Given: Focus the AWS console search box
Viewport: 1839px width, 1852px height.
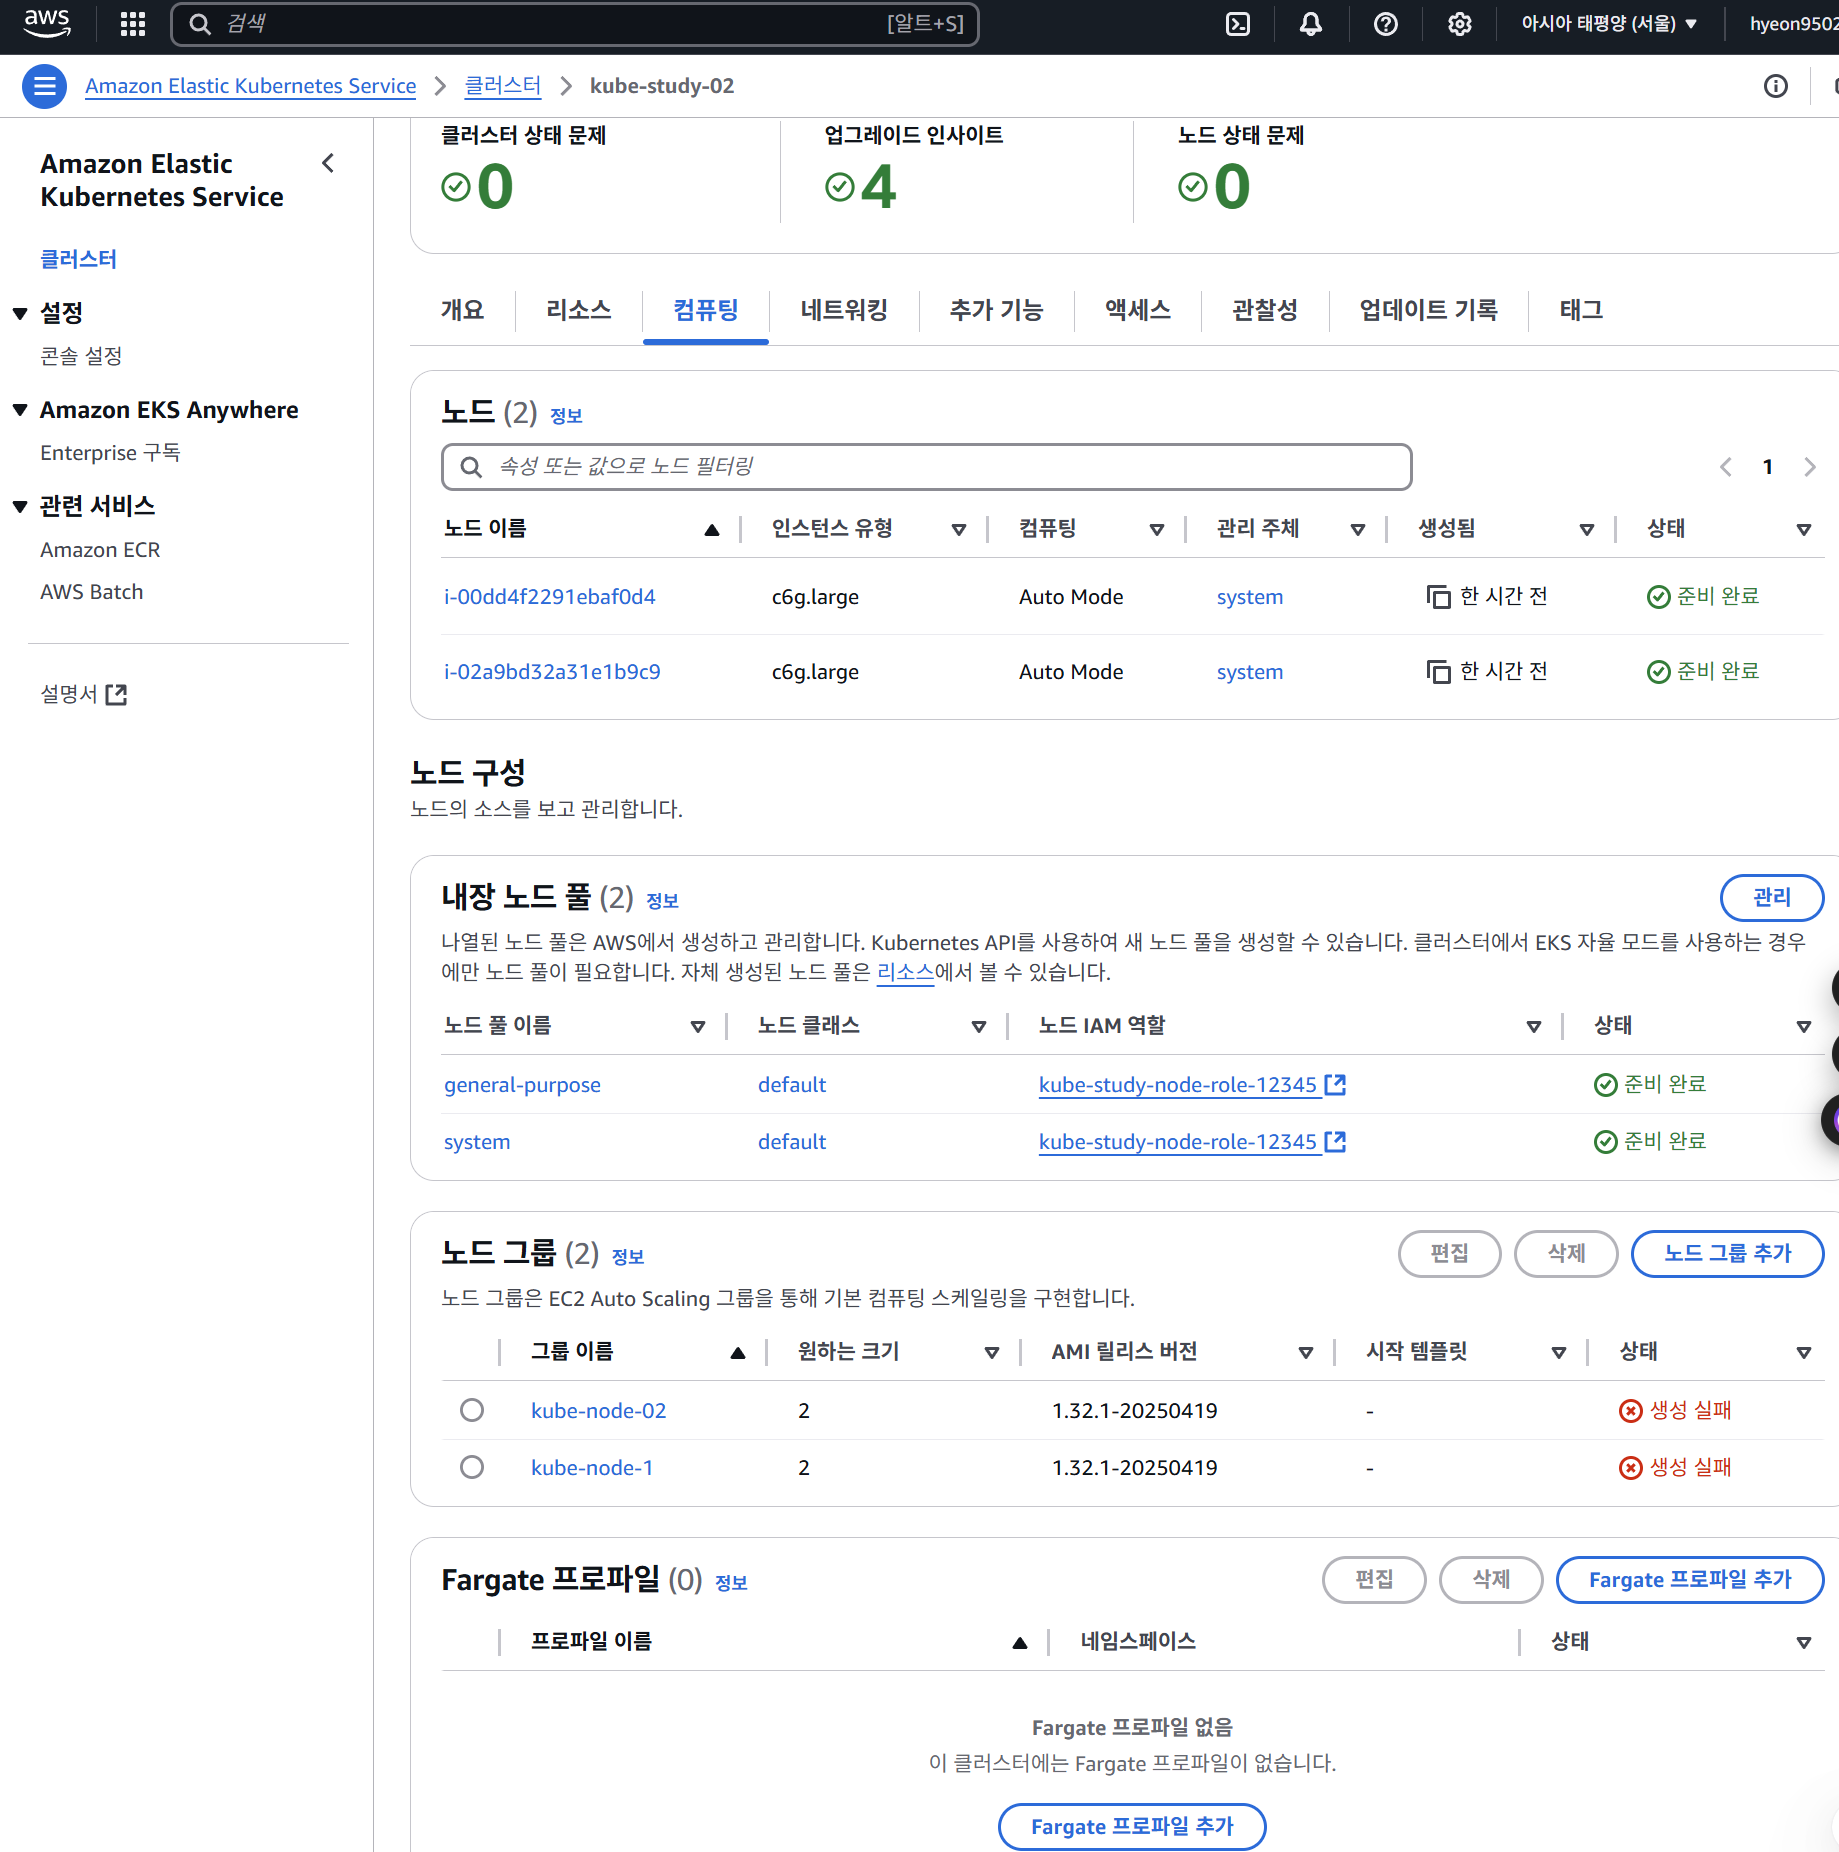Looking at the screenshot, I should pos(575,24).
